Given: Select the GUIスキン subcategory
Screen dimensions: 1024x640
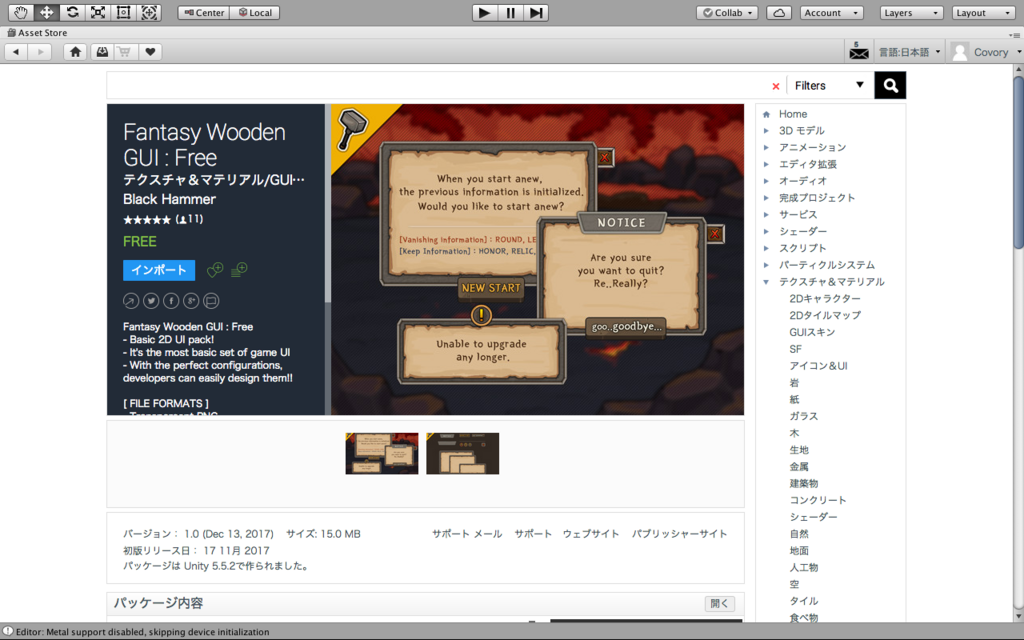Looking at the screenshot, I should coord(812,332).
